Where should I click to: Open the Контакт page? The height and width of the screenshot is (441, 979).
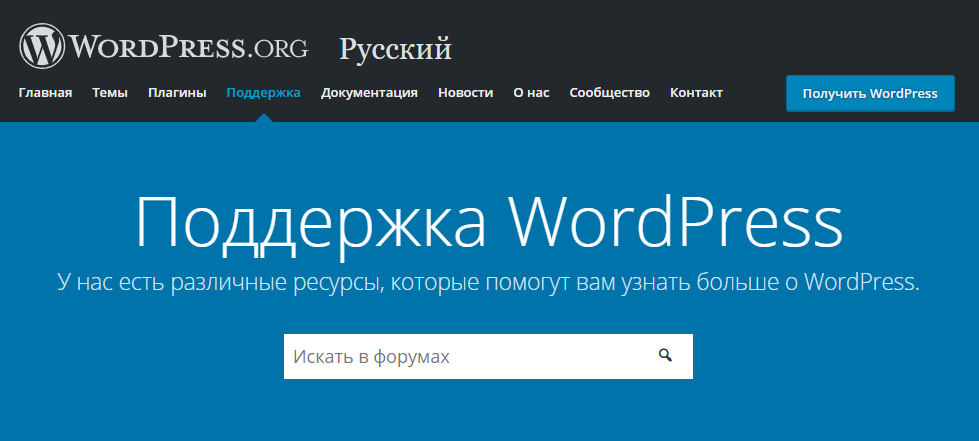[x=696, y=93]
